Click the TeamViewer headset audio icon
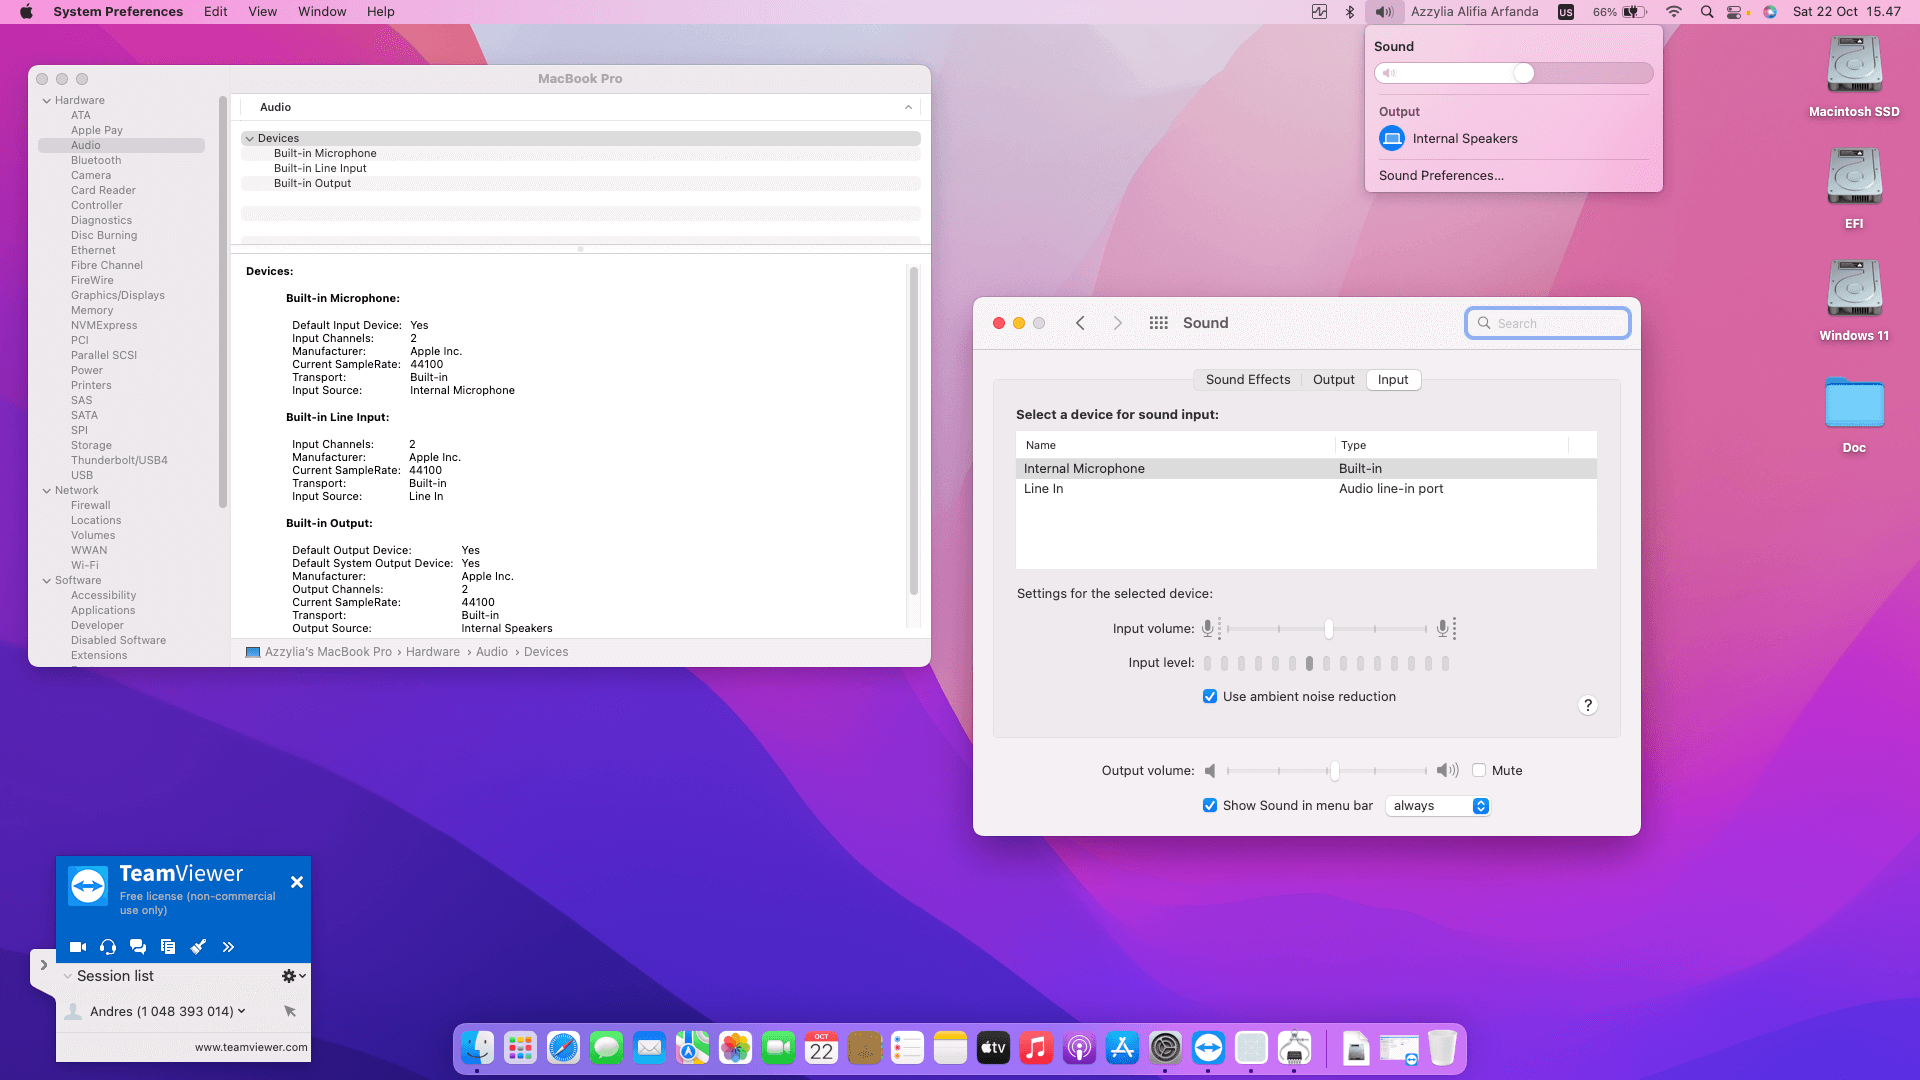The width and height of the screenshot is (1920, 1080). [108, 947]
